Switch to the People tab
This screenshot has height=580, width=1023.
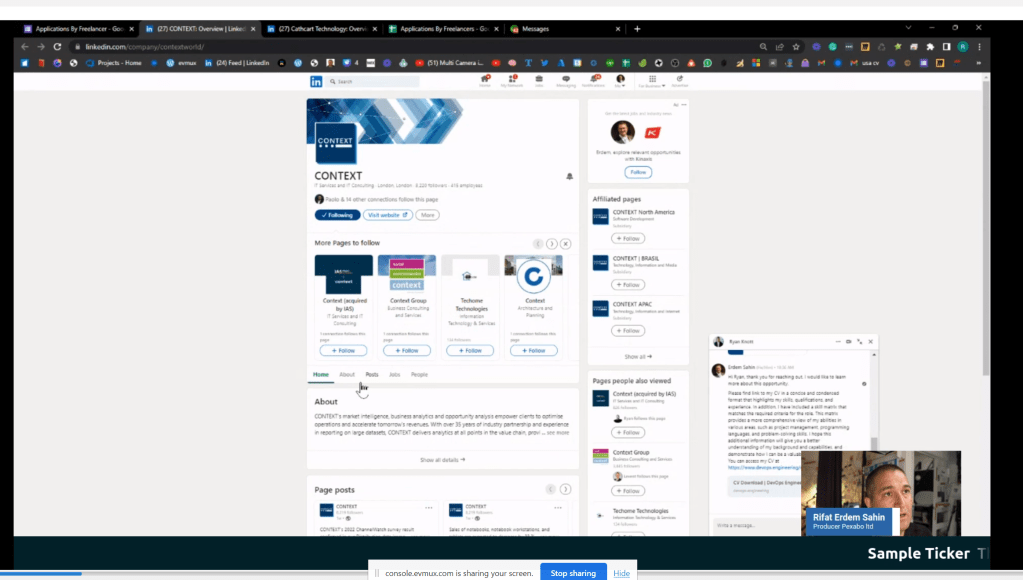420,374
